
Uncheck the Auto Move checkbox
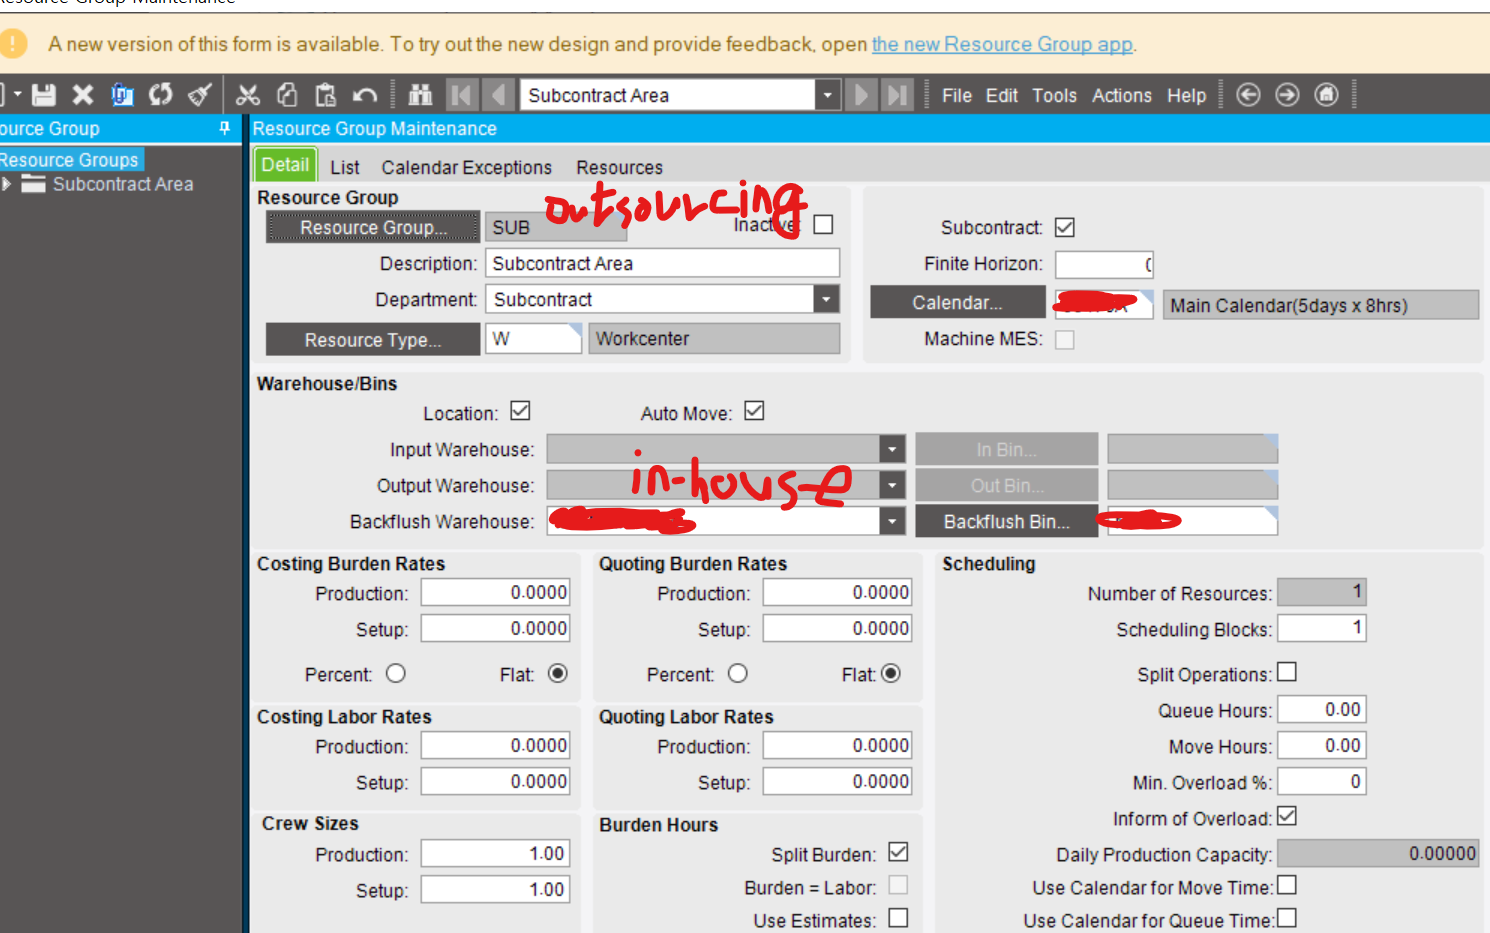754,410
